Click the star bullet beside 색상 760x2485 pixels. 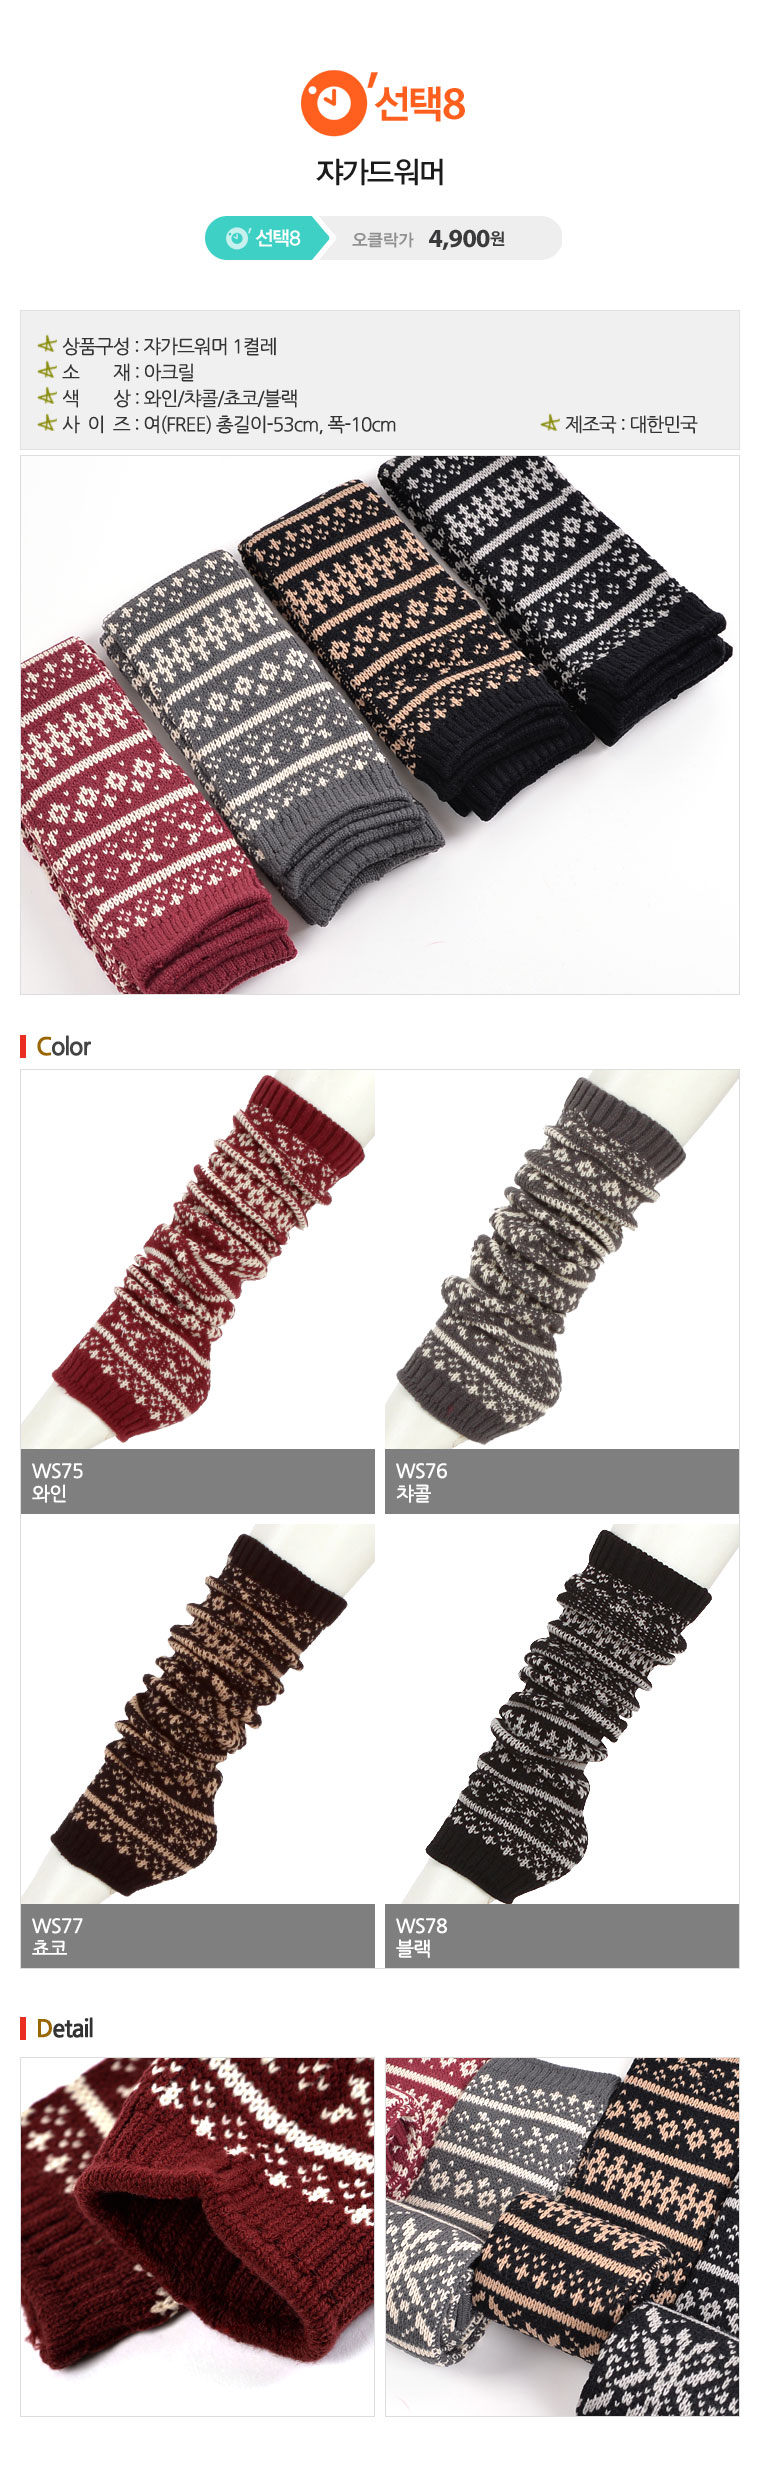coord(47,397)
